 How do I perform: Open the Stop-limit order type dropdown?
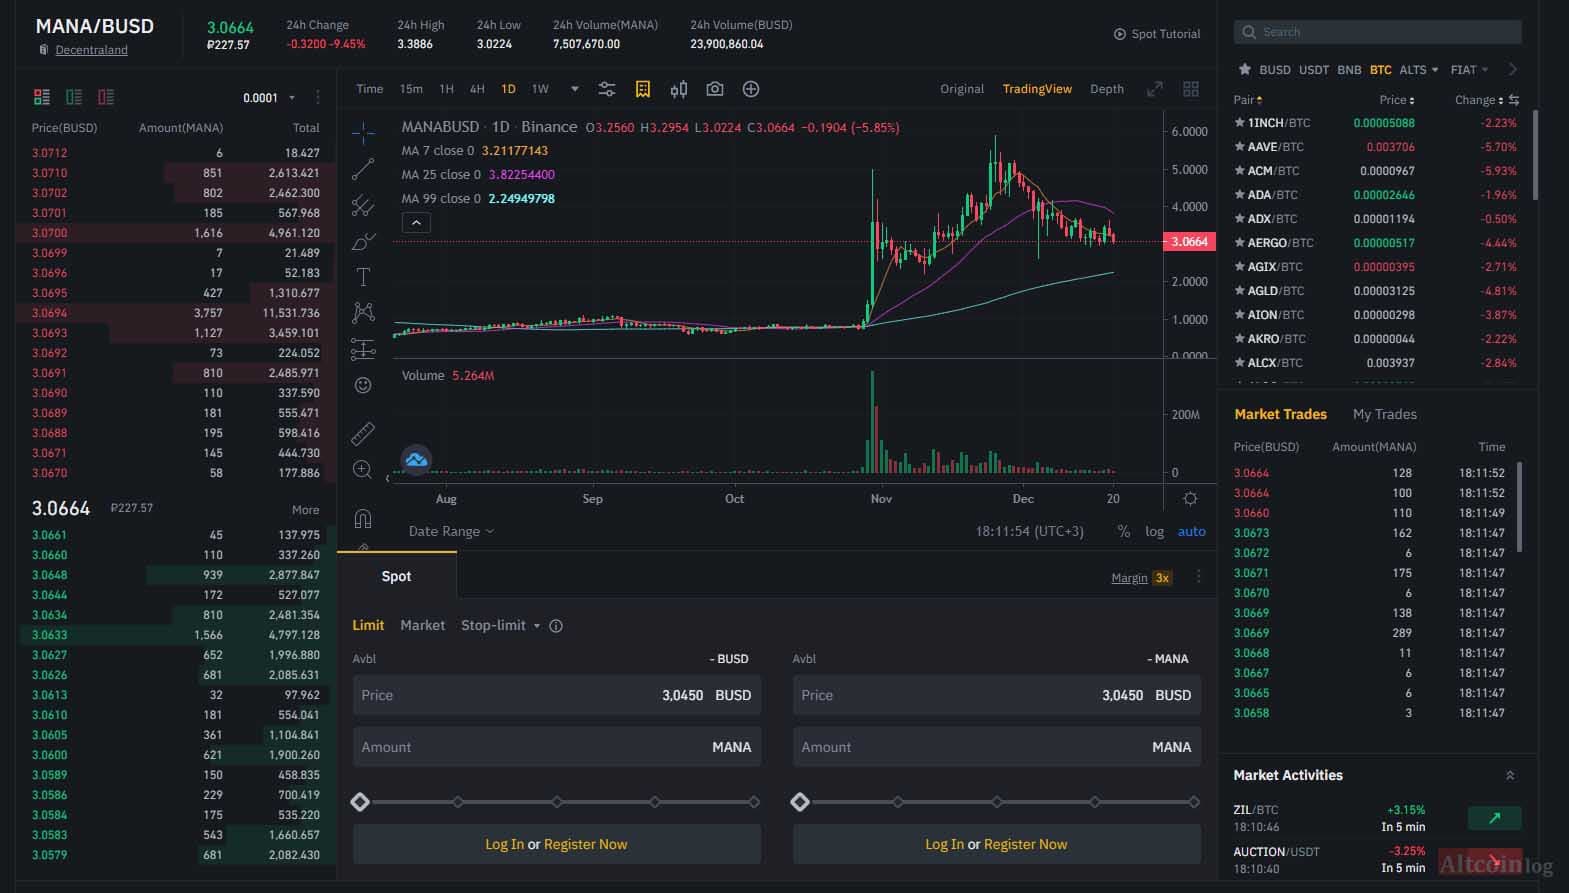500,625
